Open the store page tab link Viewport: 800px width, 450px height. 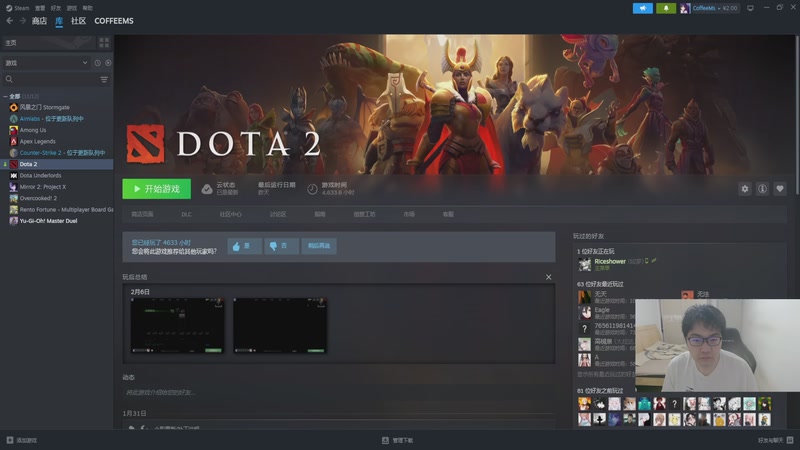point(142,214)
